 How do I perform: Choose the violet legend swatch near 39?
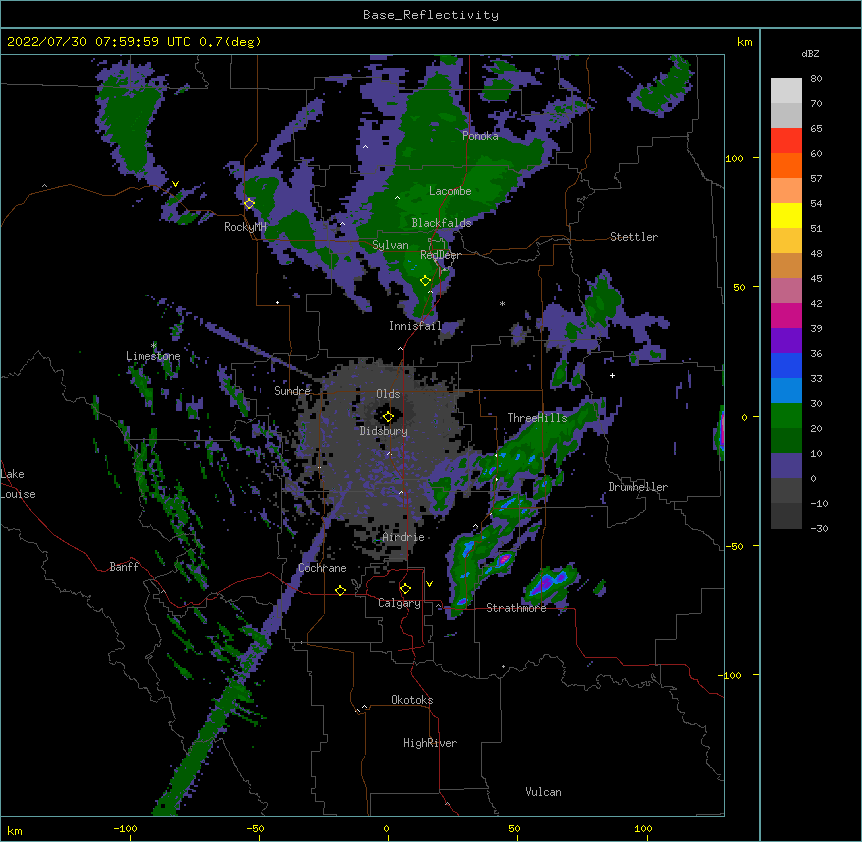[786, 341]
